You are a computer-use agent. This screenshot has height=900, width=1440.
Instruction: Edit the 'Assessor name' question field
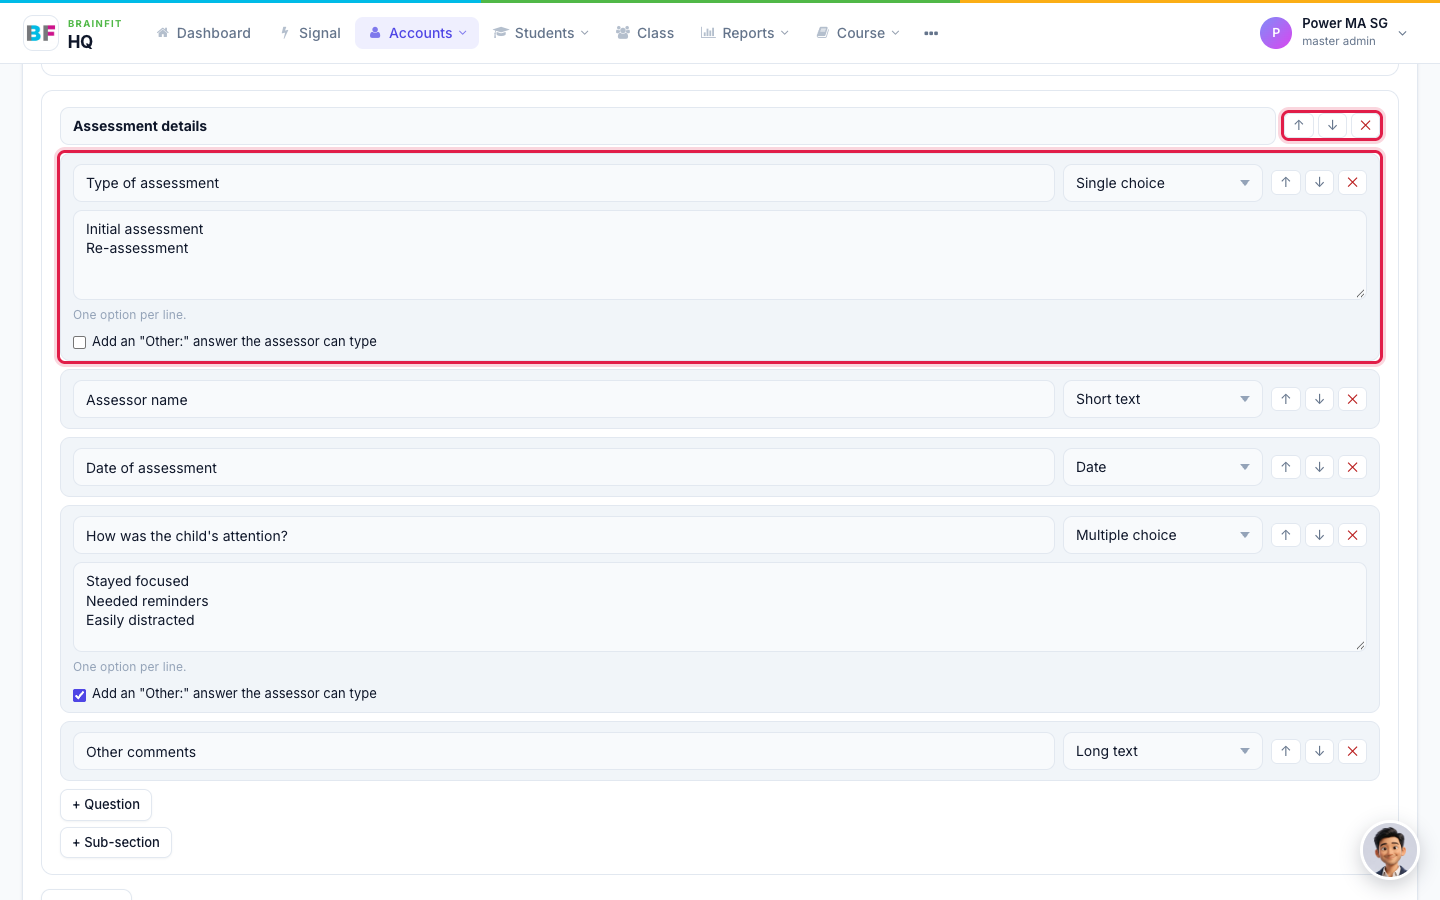coord(564,399)
